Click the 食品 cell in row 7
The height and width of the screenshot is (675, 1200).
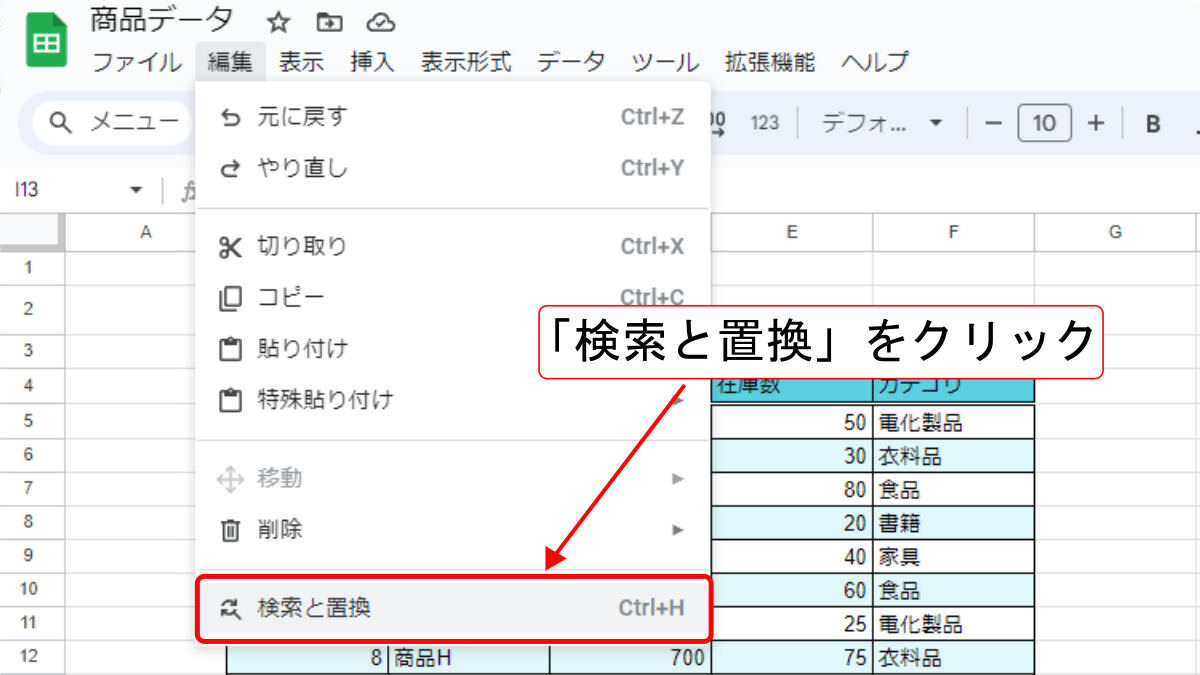pos(954,491)
